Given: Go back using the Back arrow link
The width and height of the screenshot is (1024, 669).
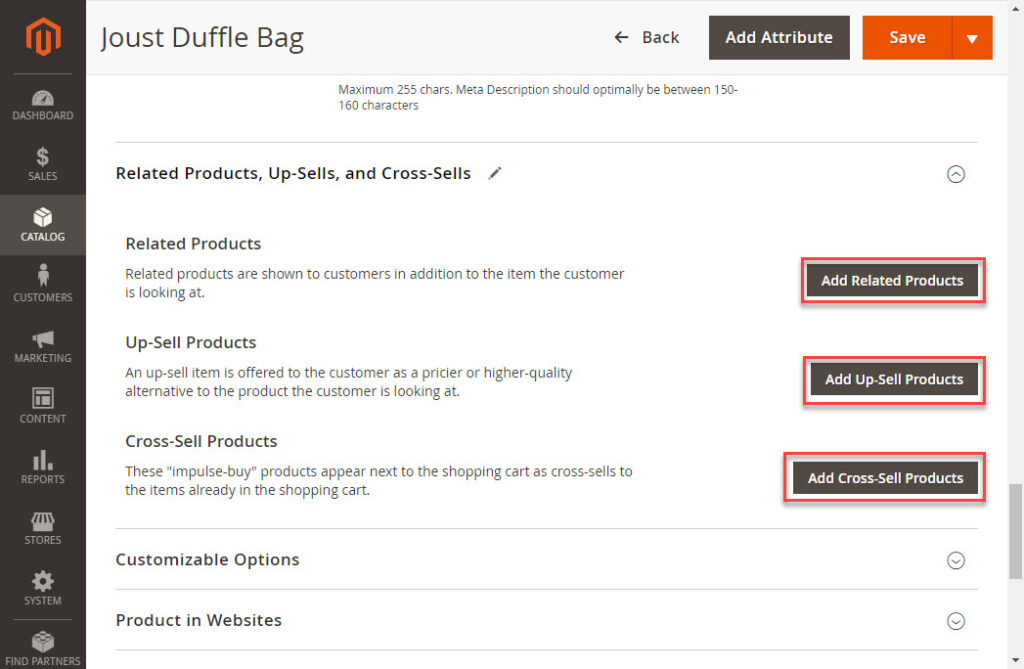Looking at the screenshot, I should 647,37.
